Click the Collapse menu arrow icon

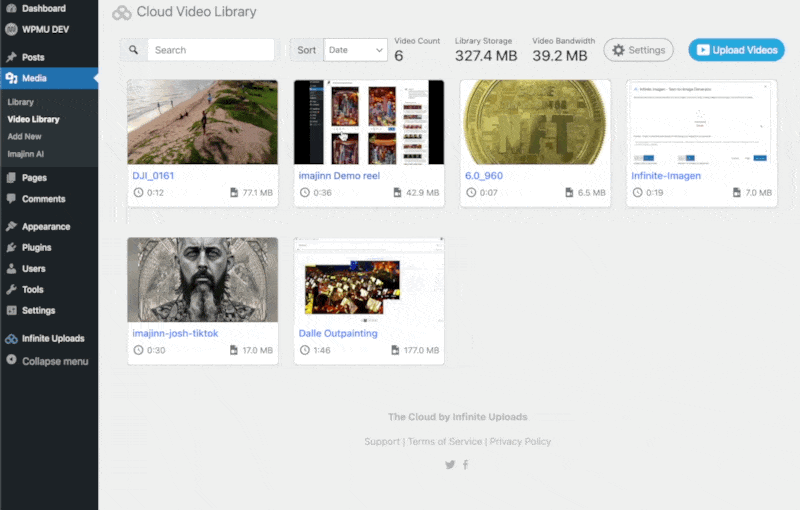click(11, 360)
